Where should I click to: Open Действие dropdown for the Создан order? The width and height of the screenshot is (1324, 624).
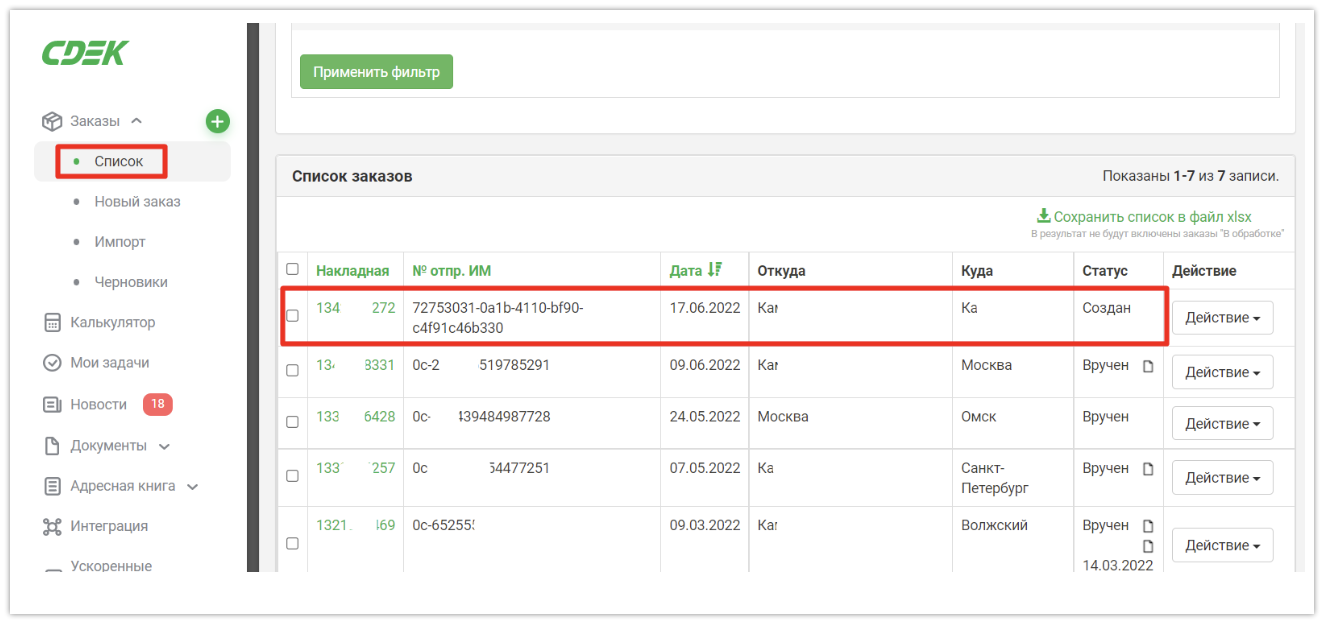[1222, 318]
